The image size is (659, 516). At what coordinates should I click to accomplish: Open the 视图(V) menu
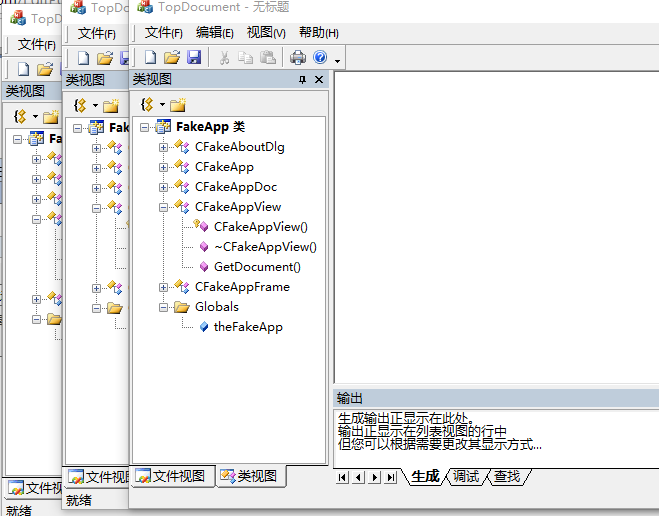point(266,33)
